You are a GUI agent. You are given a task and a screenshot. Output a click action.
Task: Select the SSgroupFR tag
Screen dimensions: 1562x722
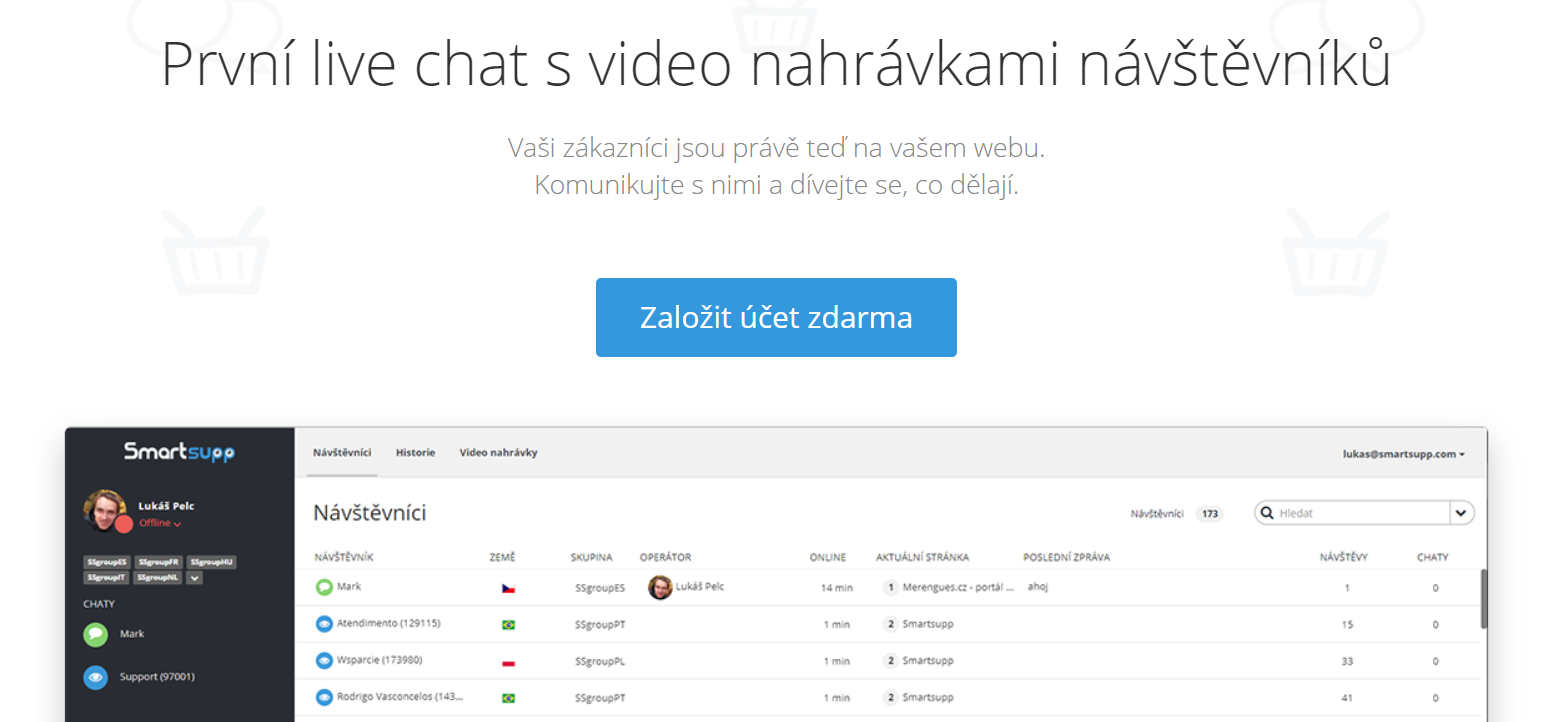(158, 562)
